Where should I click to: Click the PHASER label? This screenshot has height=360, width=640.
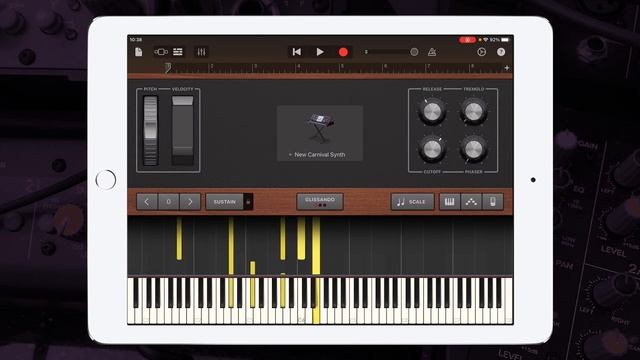(473, 172)
